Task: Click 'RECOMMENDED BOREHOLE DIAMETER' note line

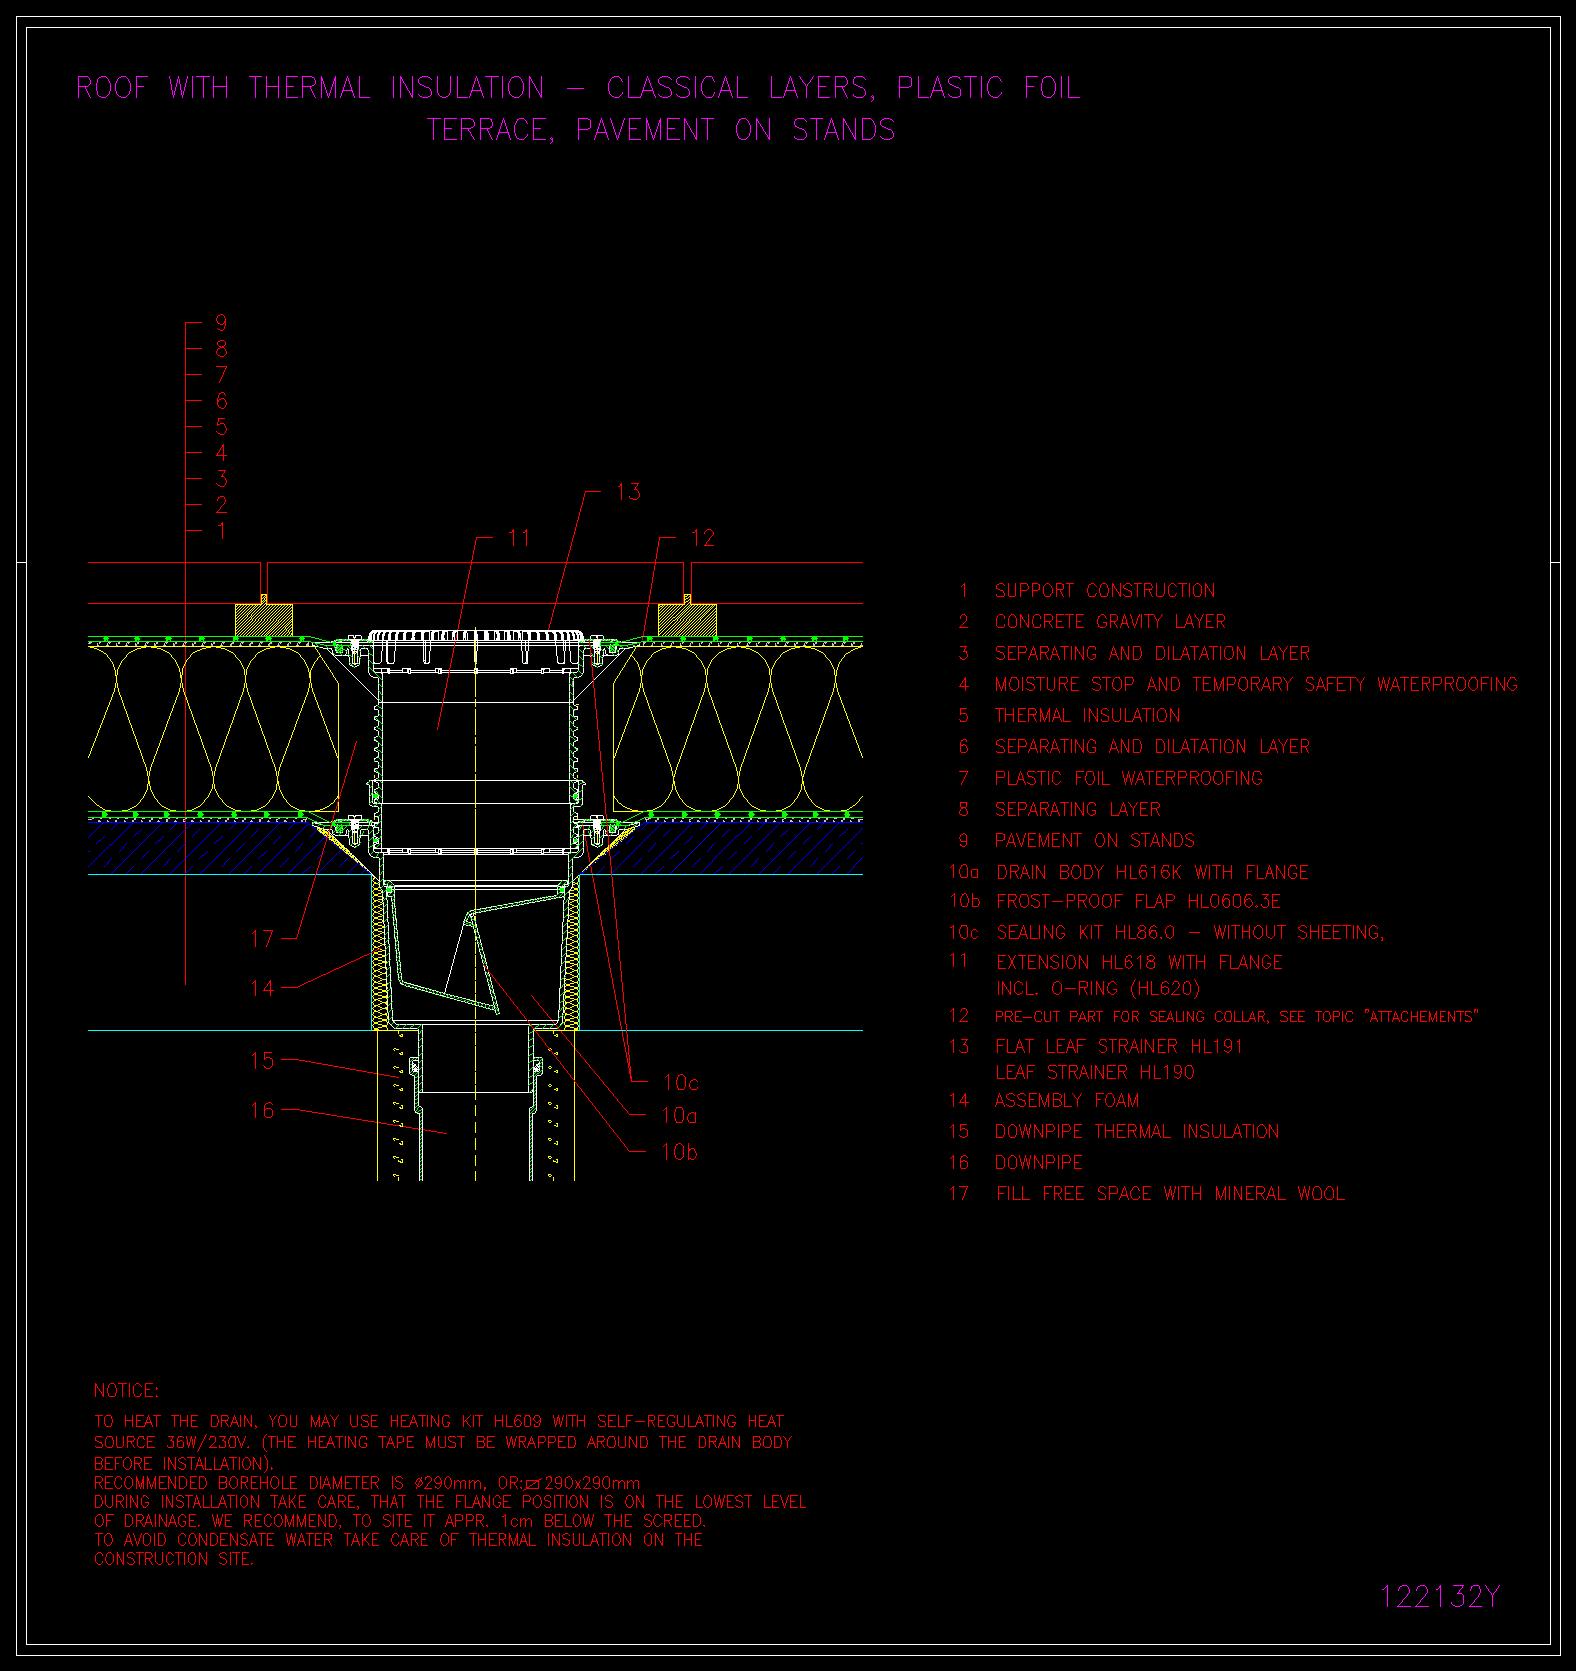Action: (367, 1483)
